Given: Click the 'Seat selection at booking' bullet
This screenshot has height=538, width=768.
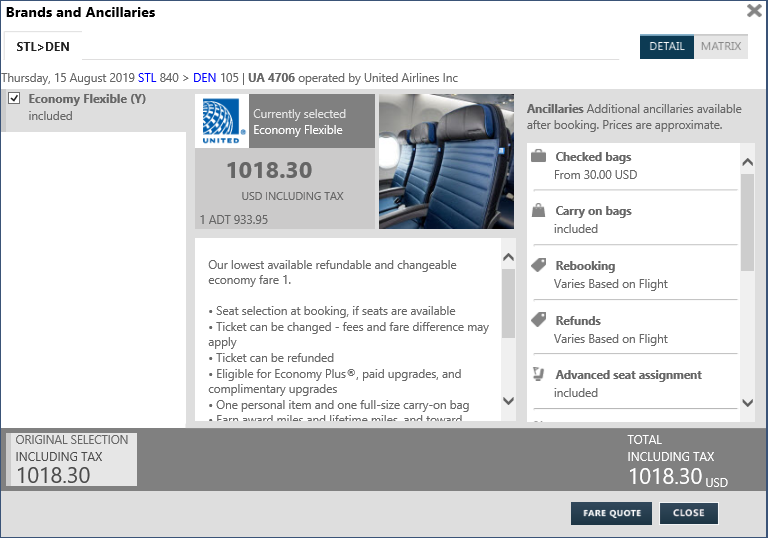Looking at the screenshot, I should (x=332, y=311).
